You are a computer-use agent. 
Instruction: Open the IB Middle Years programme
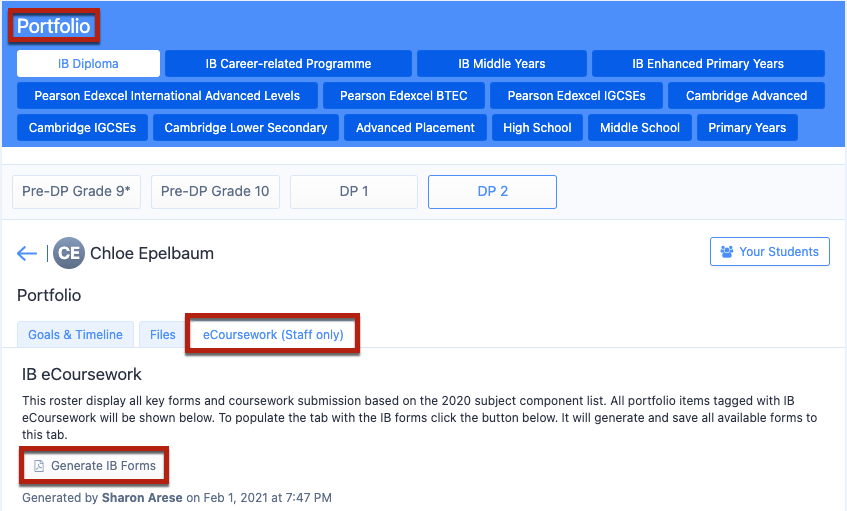pyautogui.click(x=501, y=64)
